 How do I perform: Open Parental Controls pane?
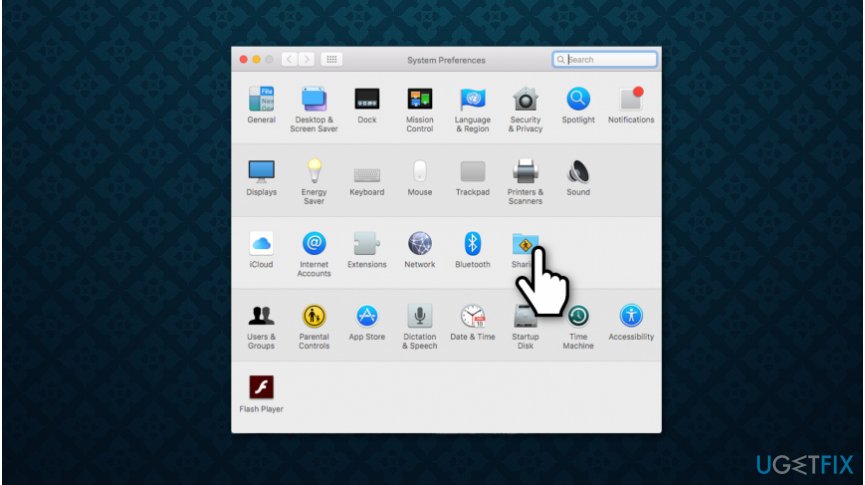coord(314,316)
